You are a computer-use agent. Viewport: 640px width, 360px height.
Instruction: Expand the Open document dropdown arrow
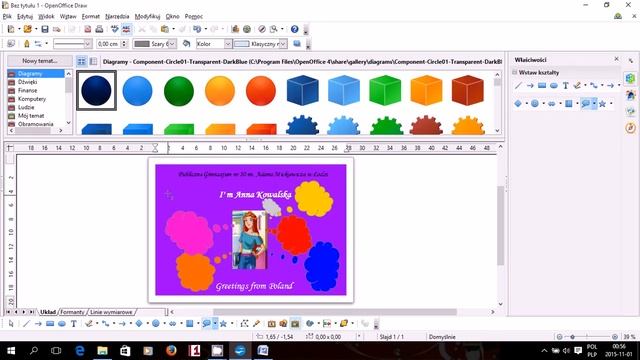(36, 29)
